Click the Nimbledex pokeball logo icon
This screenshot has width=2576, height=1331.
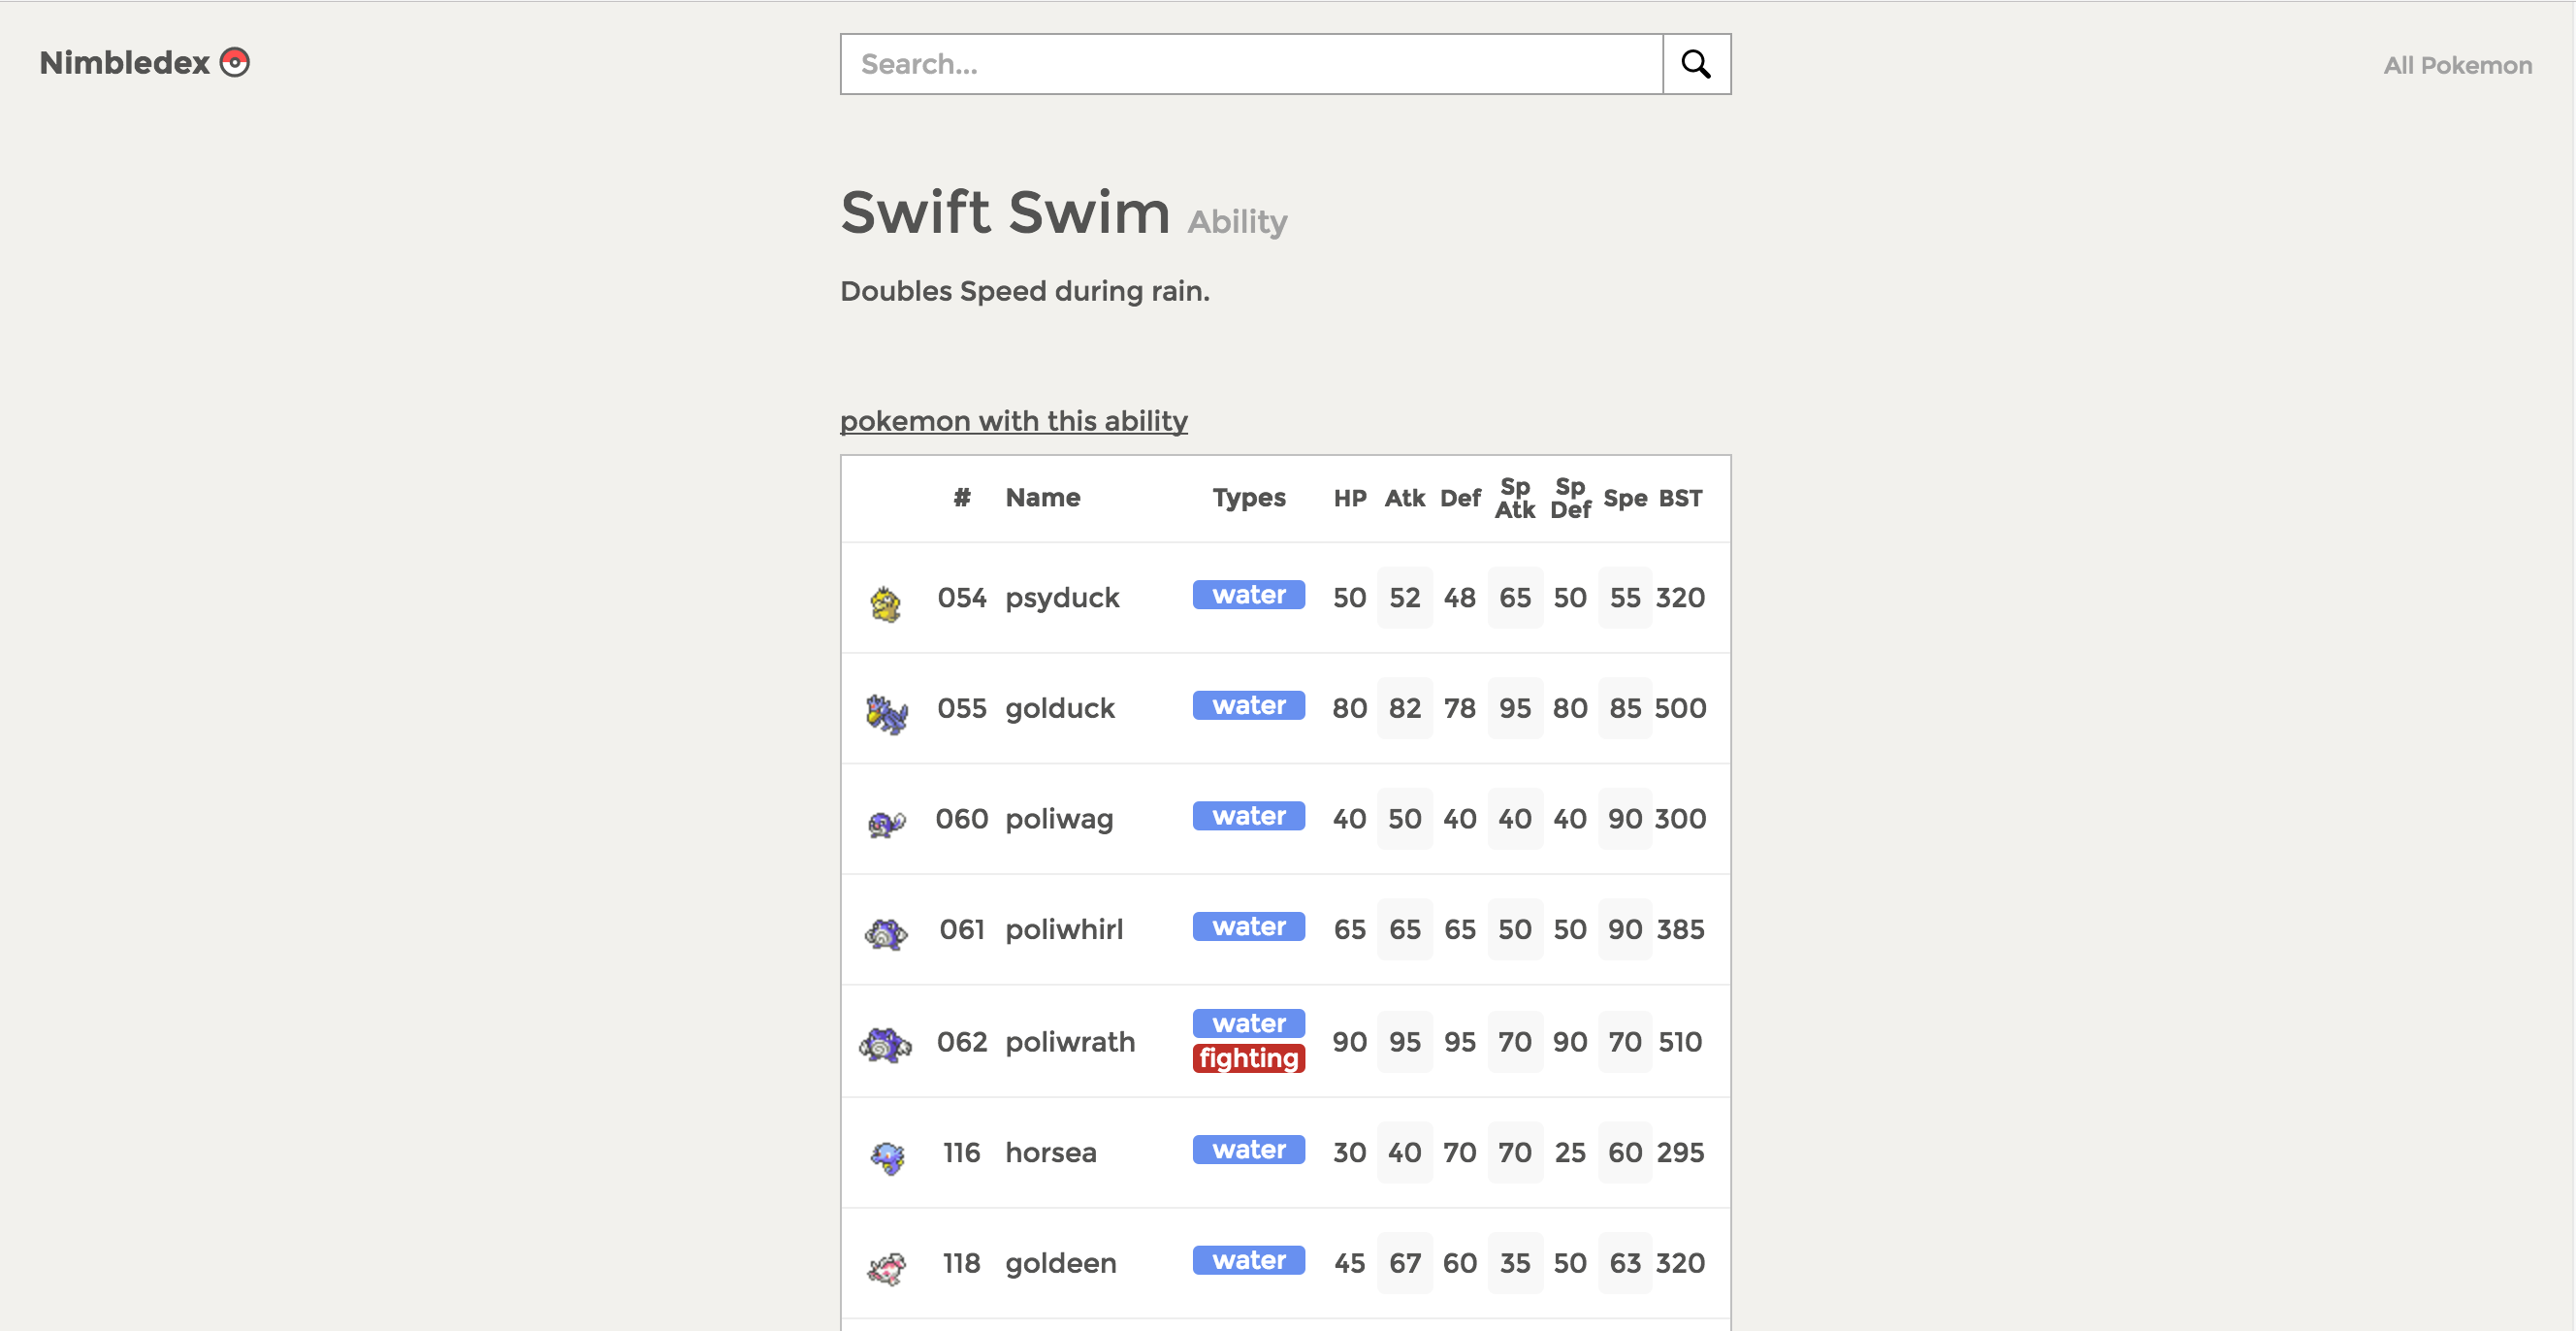(x=234, y=62)
